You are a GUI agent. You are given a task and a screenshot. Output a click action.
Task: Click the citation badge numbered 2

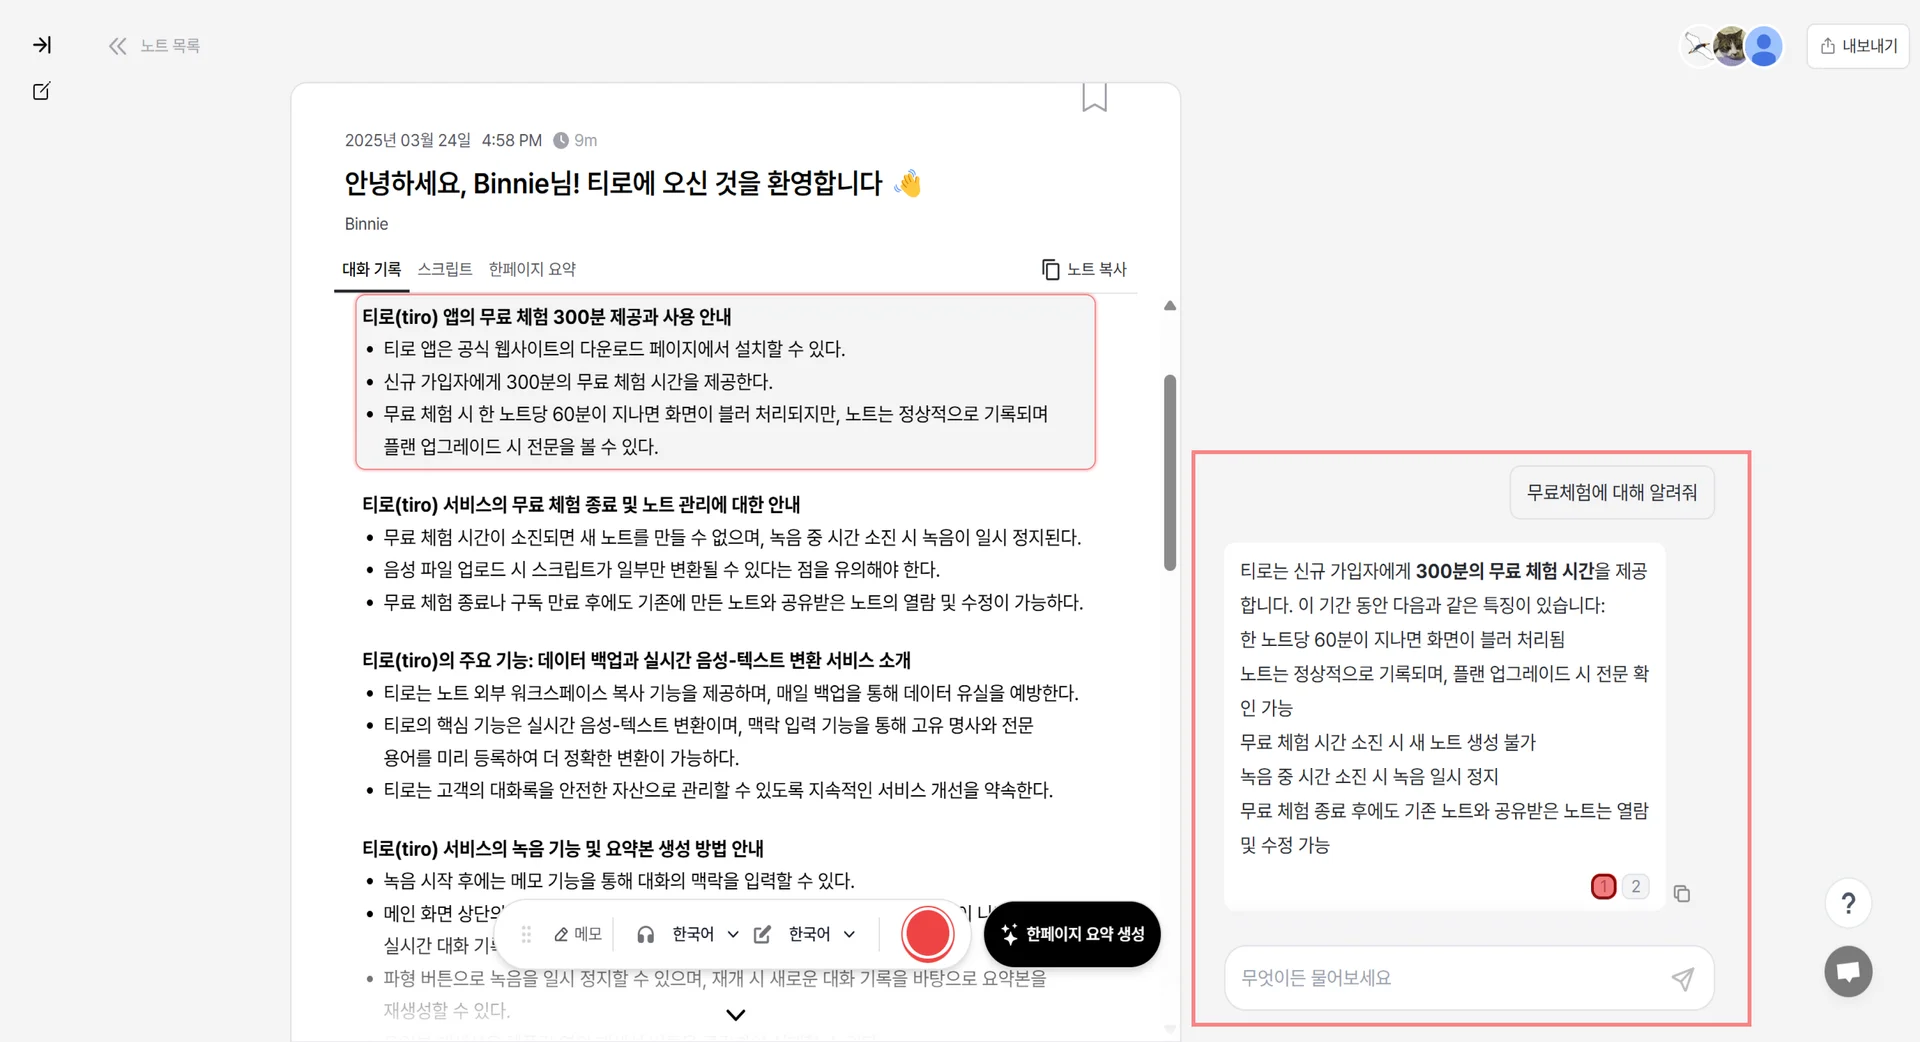[1636, 886]
